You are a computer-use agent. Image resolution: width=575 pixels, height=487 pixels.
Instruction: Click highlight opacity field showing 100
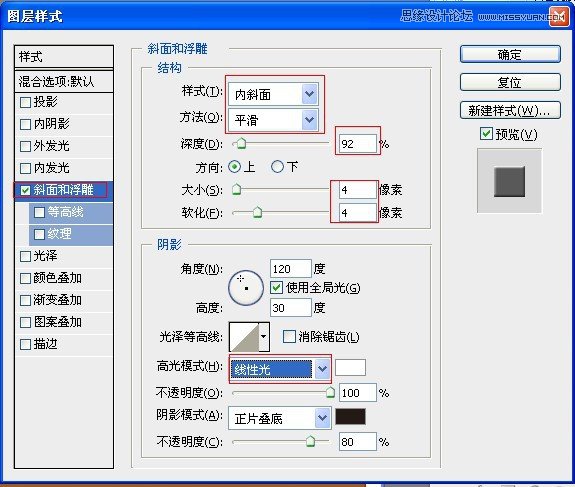(x=358, y=393)
